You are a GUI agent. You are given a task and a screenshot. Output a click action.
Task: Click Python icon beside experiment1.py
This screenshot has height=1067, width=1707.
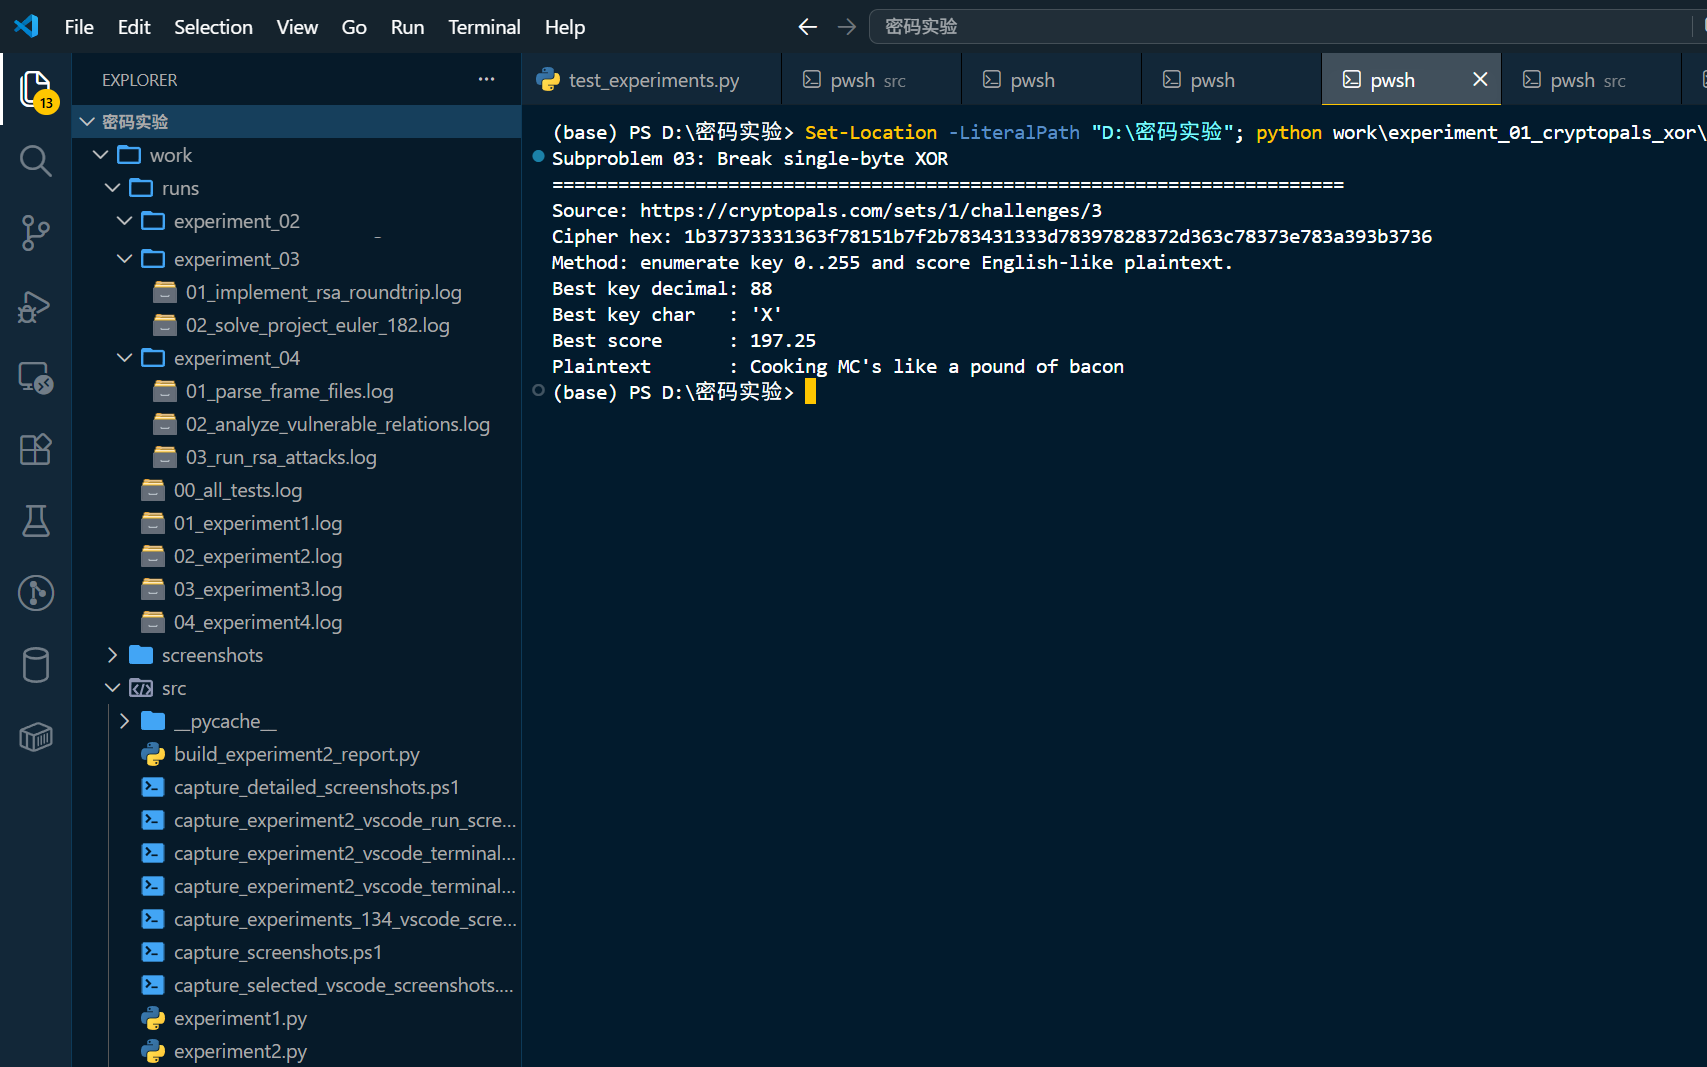click(153, 1018)
